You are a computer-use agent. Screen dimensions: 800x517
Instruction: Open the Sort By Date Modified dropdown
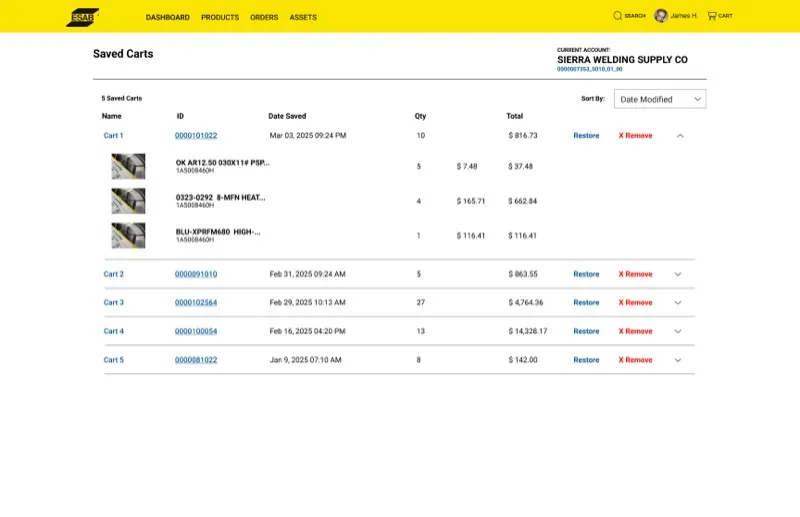pyautogui.click(x=659, y=99)
